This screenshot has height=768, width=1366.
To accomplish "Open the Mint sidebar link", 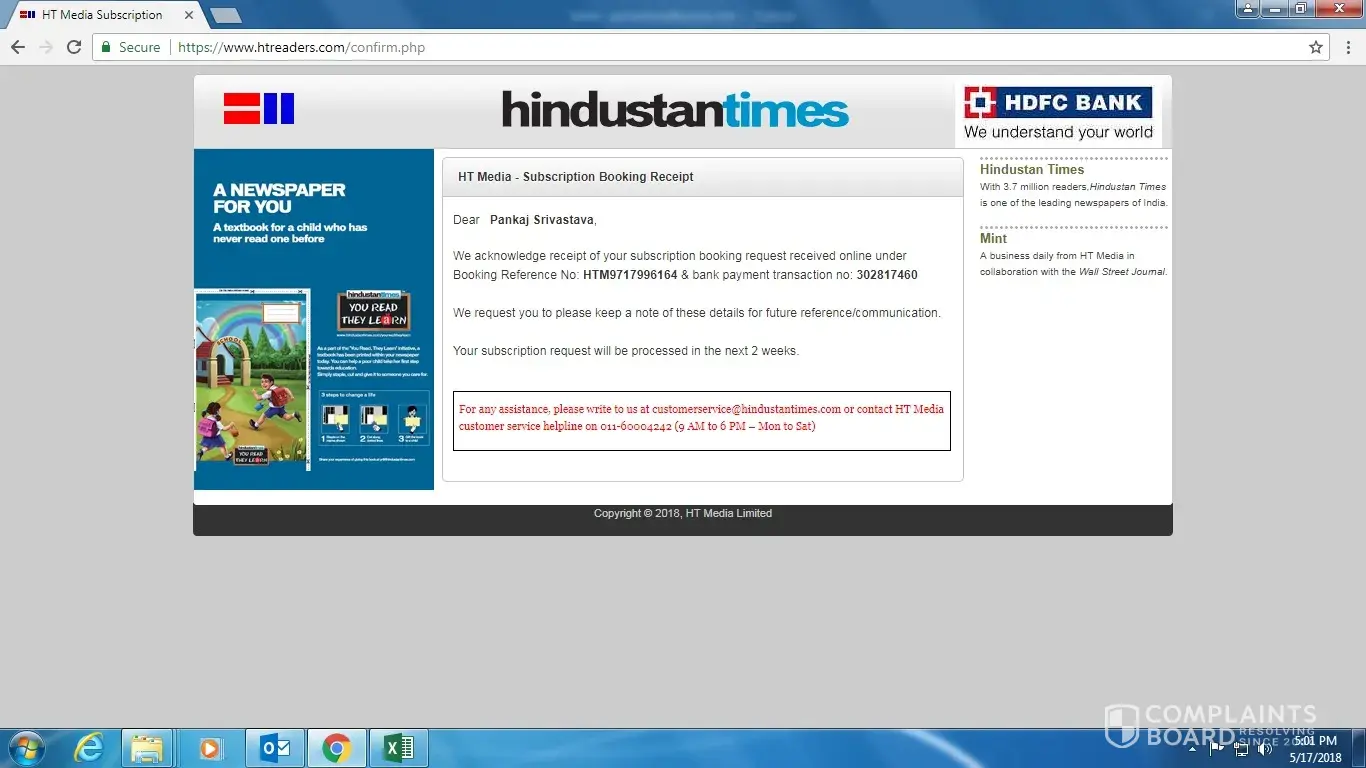I will (993, 238).
